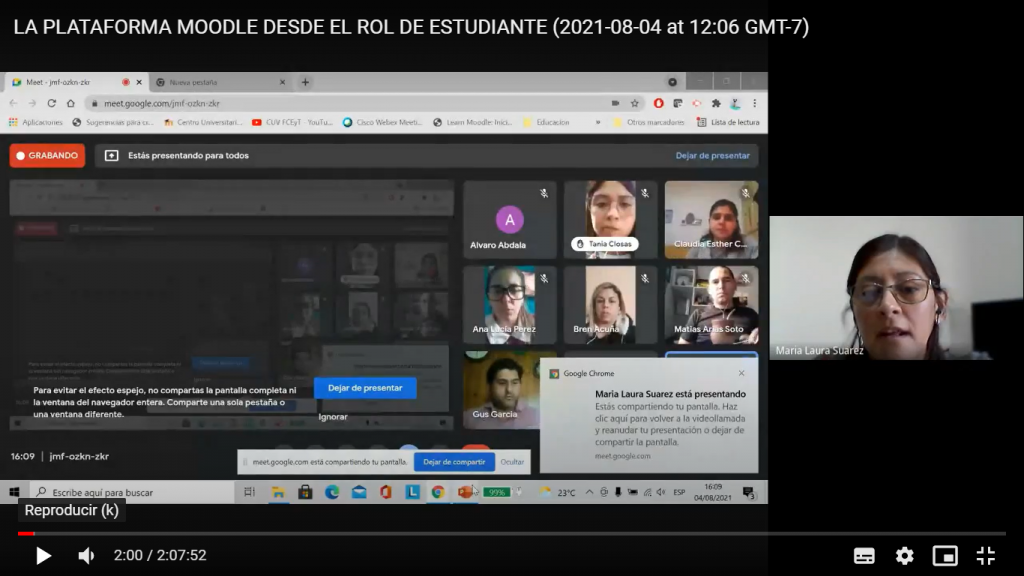Reload the Meet page
This screenshot has height=576, width=1024.
52,103
